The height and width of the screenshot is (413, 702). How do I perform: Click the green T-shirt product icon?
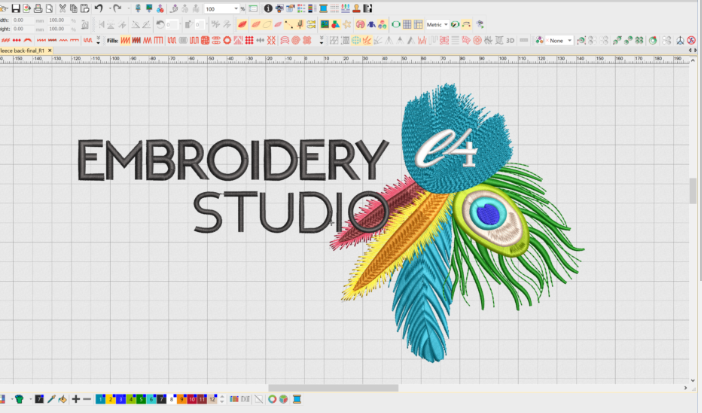point(19,399)
